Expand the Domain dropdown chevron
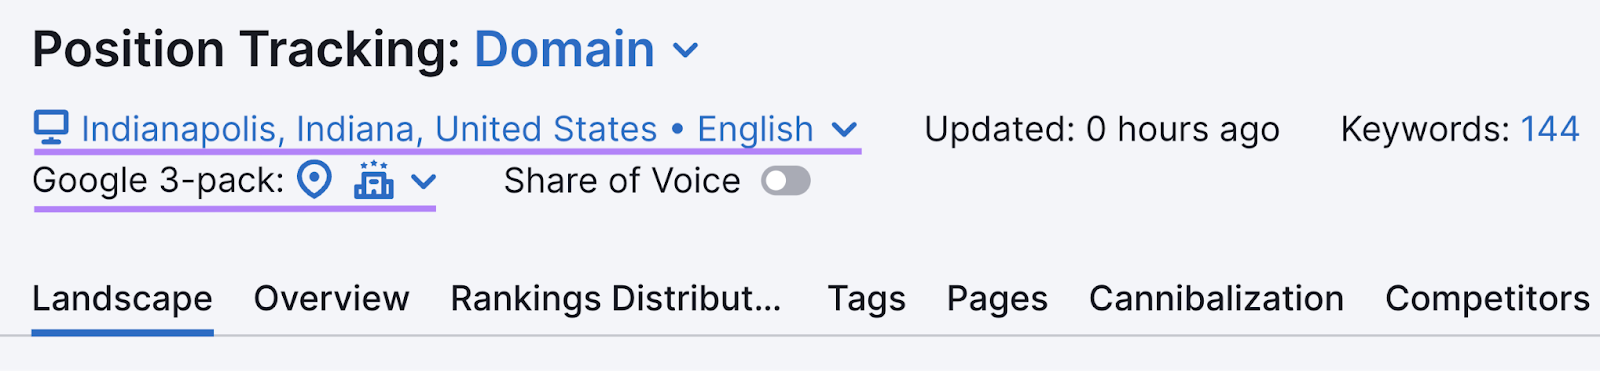Image resolution: width=1600 pixels, height=371 pixels. click(x=686, y=50)
